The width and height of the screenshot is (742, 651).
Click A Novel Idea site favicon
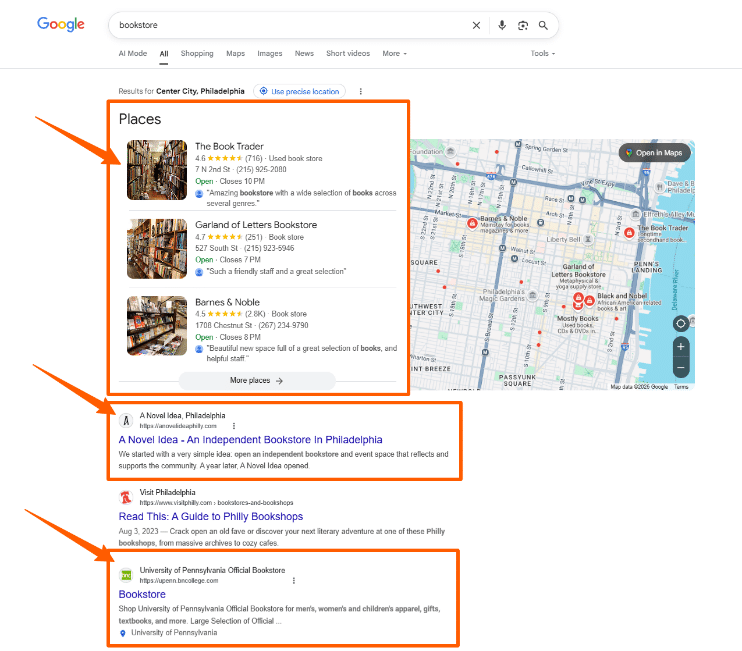pyautogui.click(x=126, y=420)
